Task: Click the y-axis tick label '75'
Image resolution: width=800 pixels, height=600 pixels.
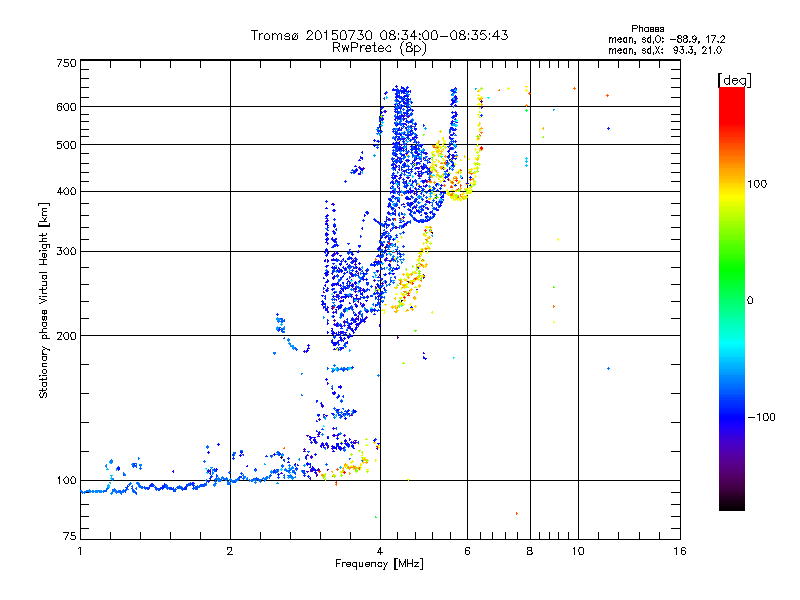Action: coord(70,536)
